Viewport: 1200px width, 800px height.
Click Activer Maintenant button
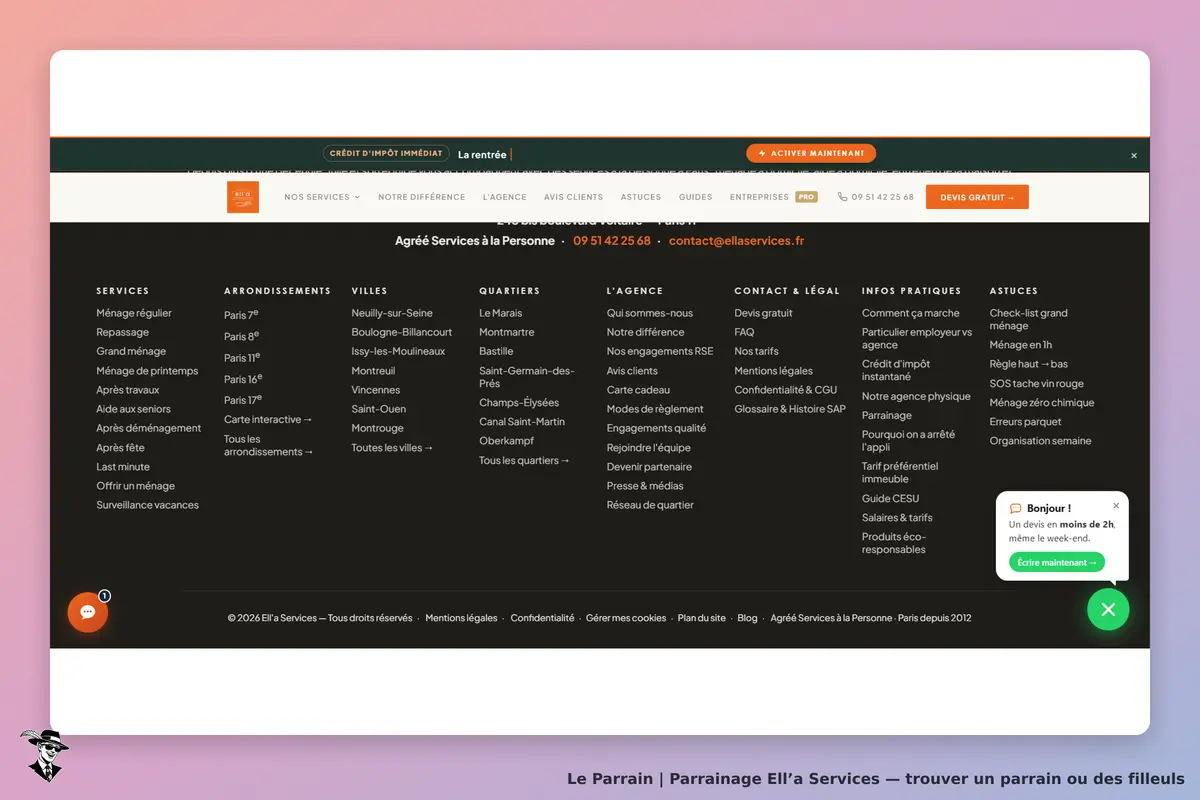(811, 153)
